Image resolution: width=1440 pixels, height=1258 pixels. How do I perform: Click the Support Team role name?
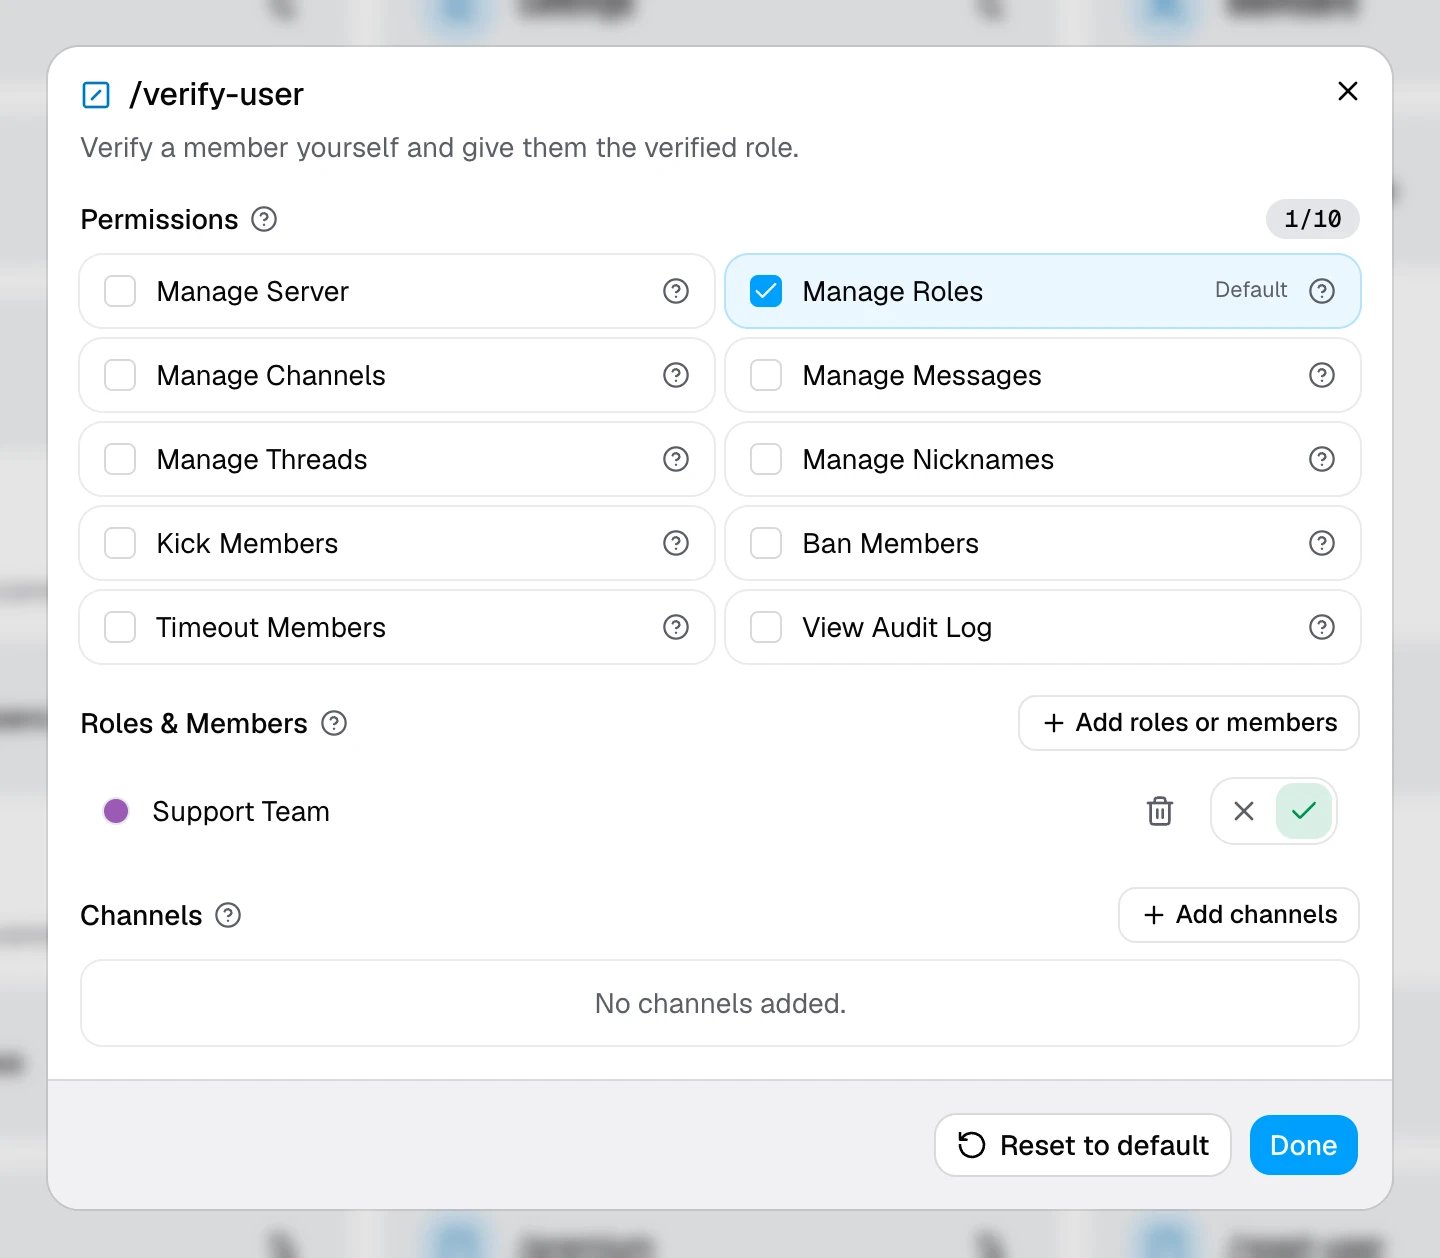[x=241, y=811]
